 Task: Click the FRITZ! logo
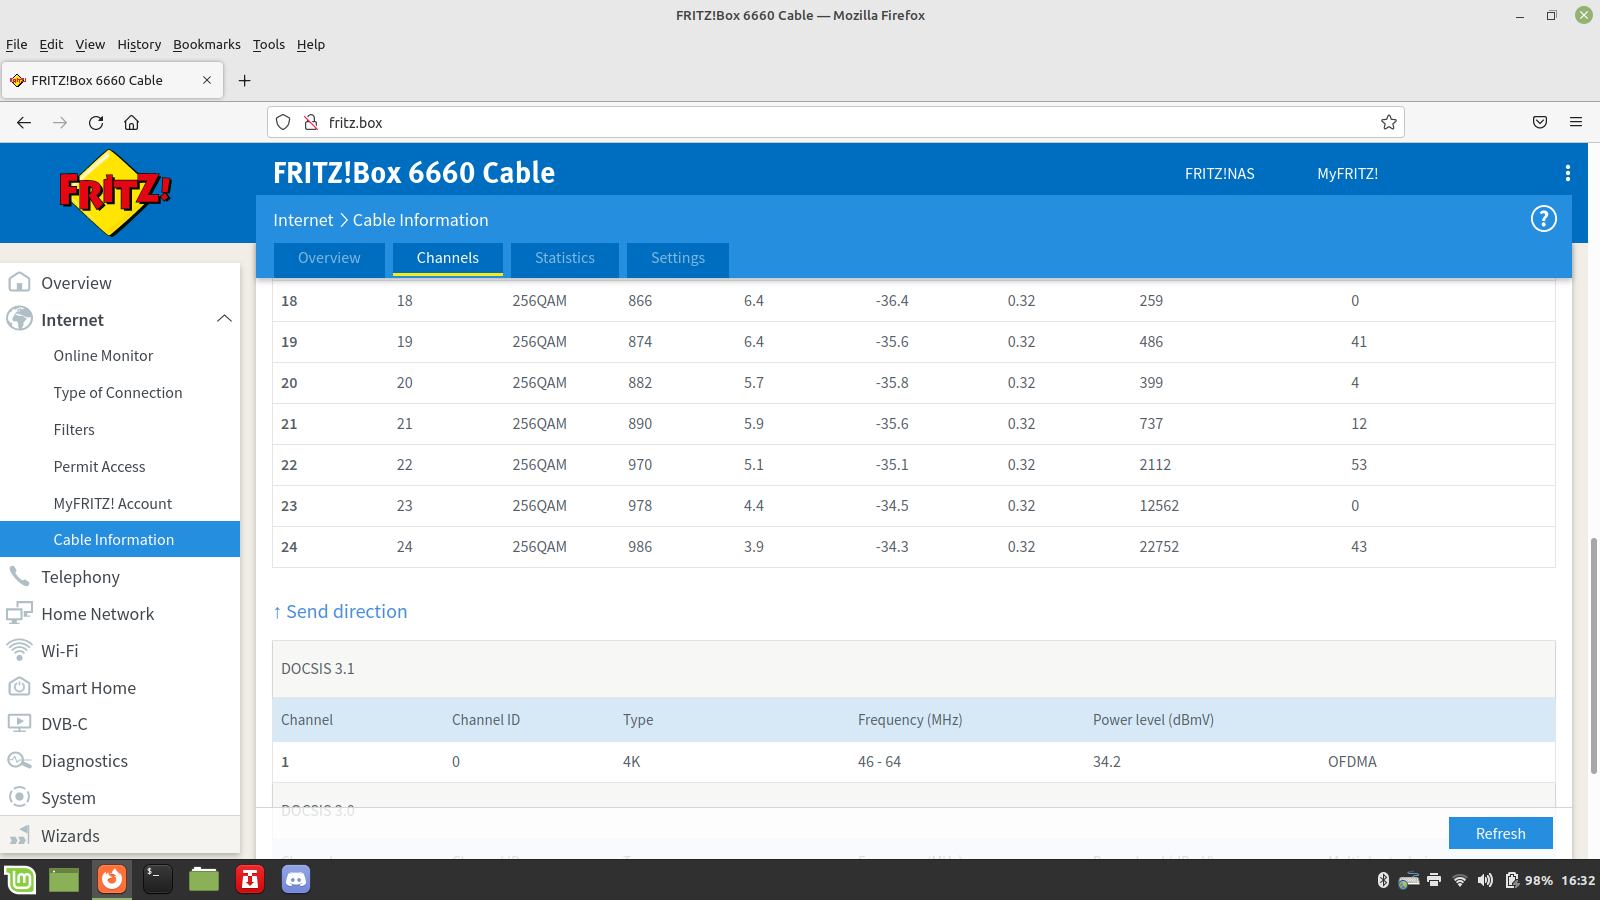point(115,192)
